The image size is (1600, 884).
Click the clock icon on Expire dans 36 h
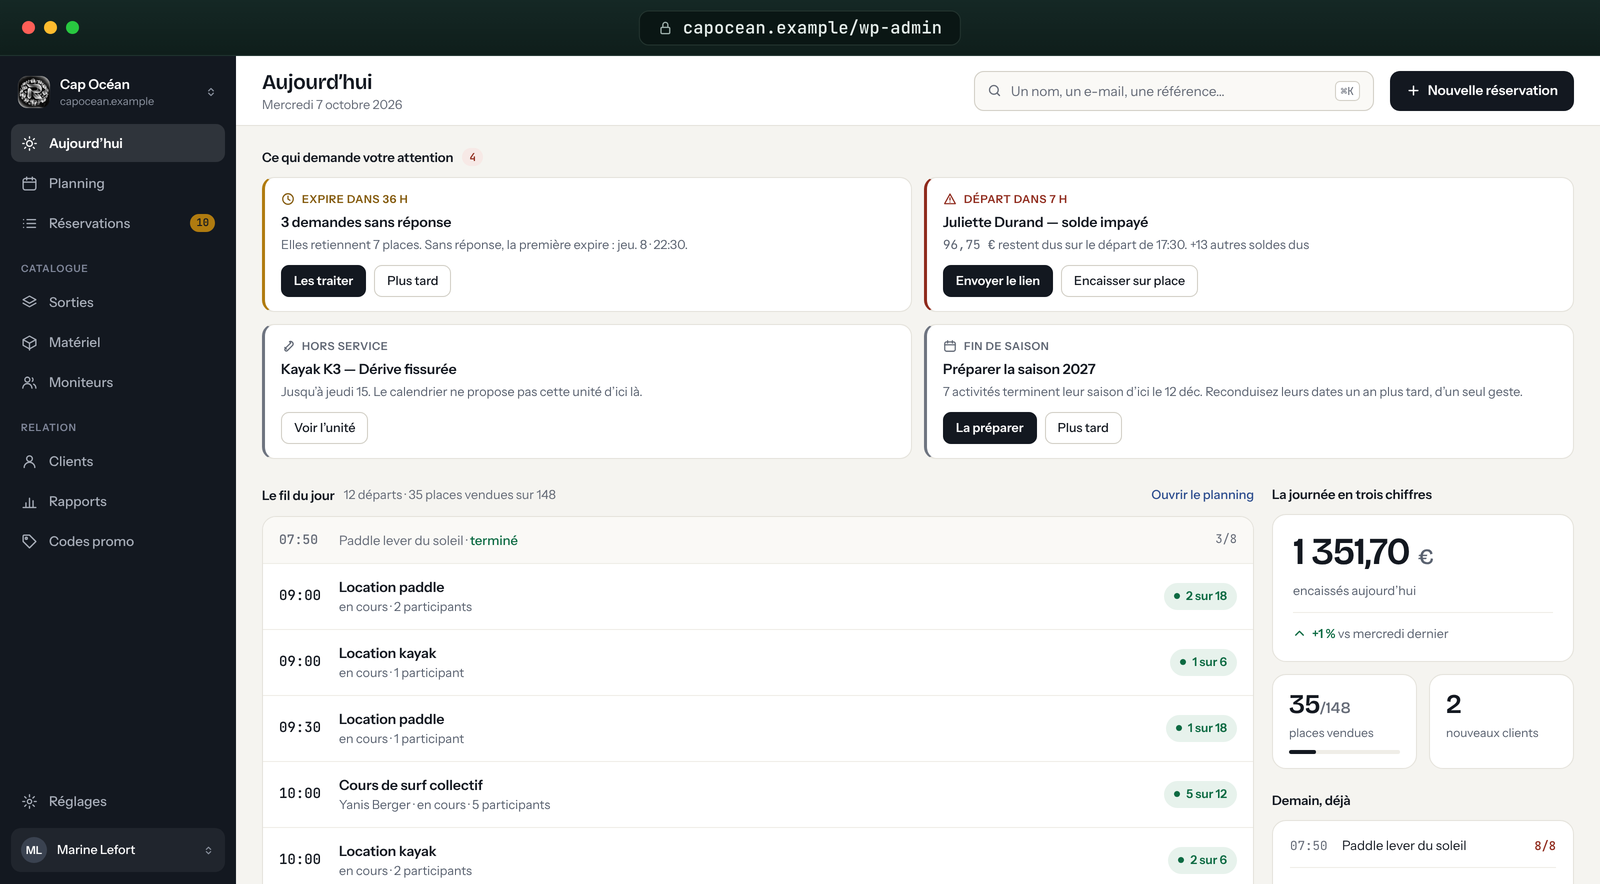[x=288, y=199]
